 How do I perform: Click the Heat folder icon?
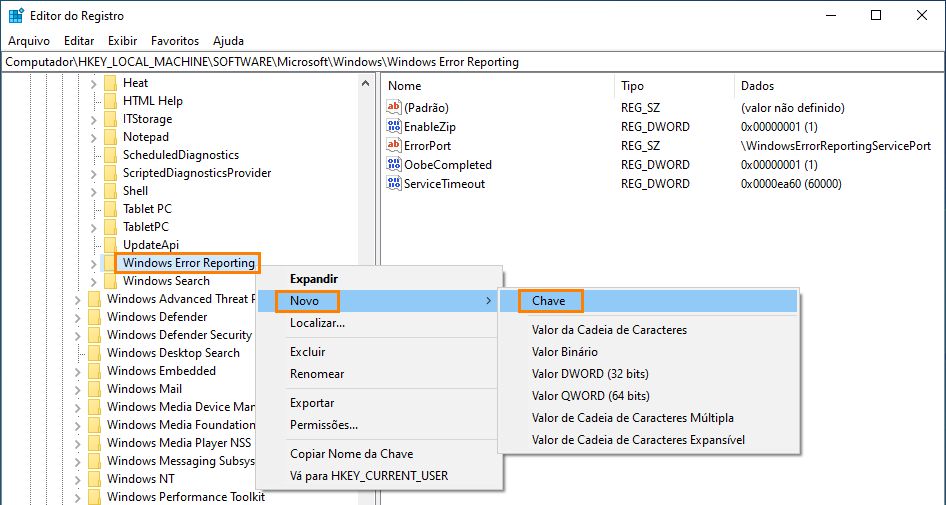click(x=110, y=83)
